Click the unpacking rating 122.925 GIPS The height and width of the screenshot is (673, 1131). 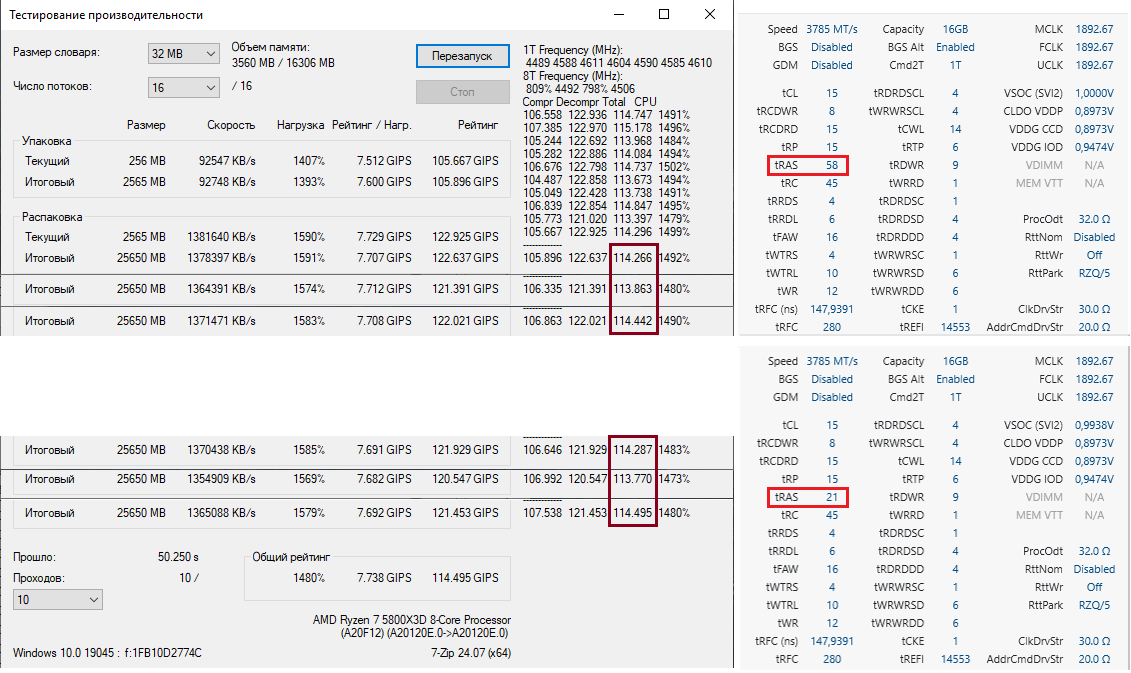[465, 237]
